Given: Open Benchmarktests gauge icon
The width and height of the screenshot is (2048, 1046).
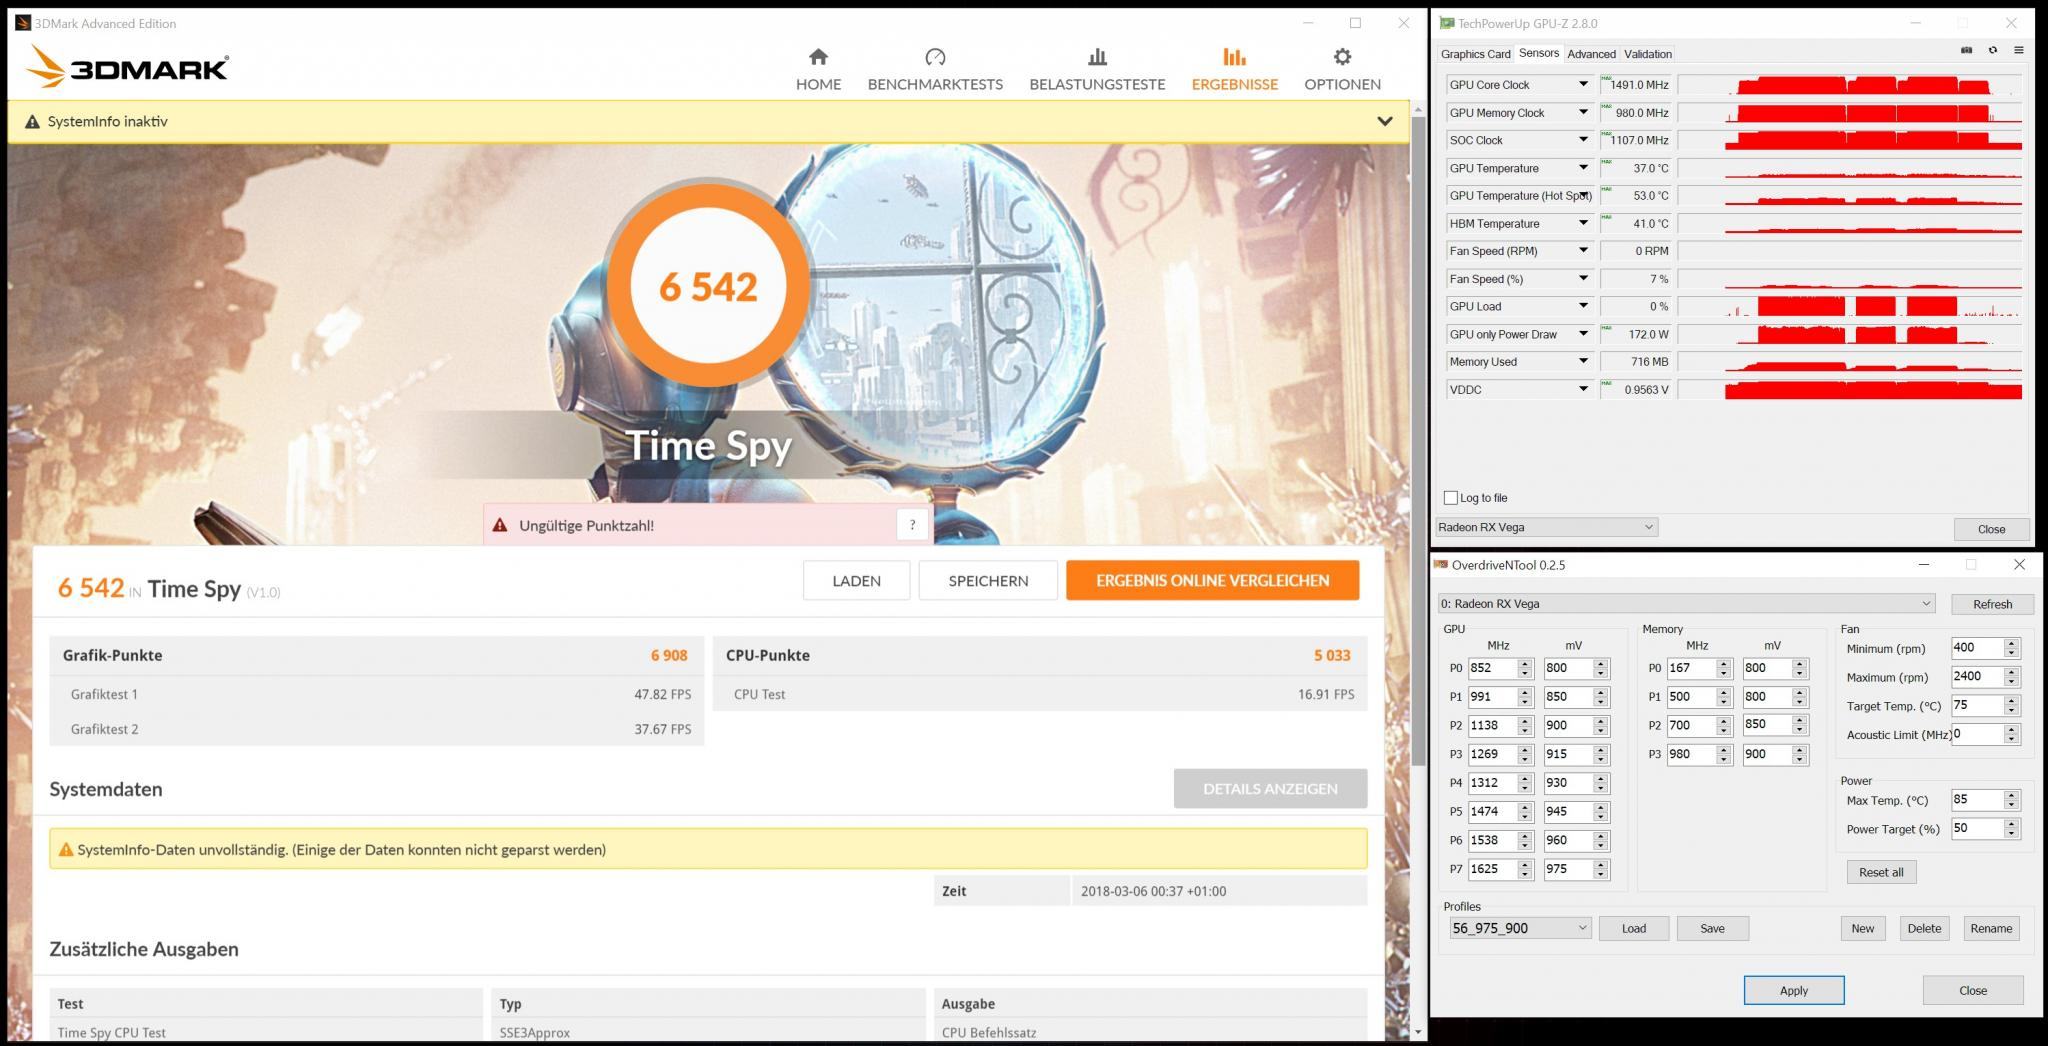Looking at the screenshot, I should (935, 57).
